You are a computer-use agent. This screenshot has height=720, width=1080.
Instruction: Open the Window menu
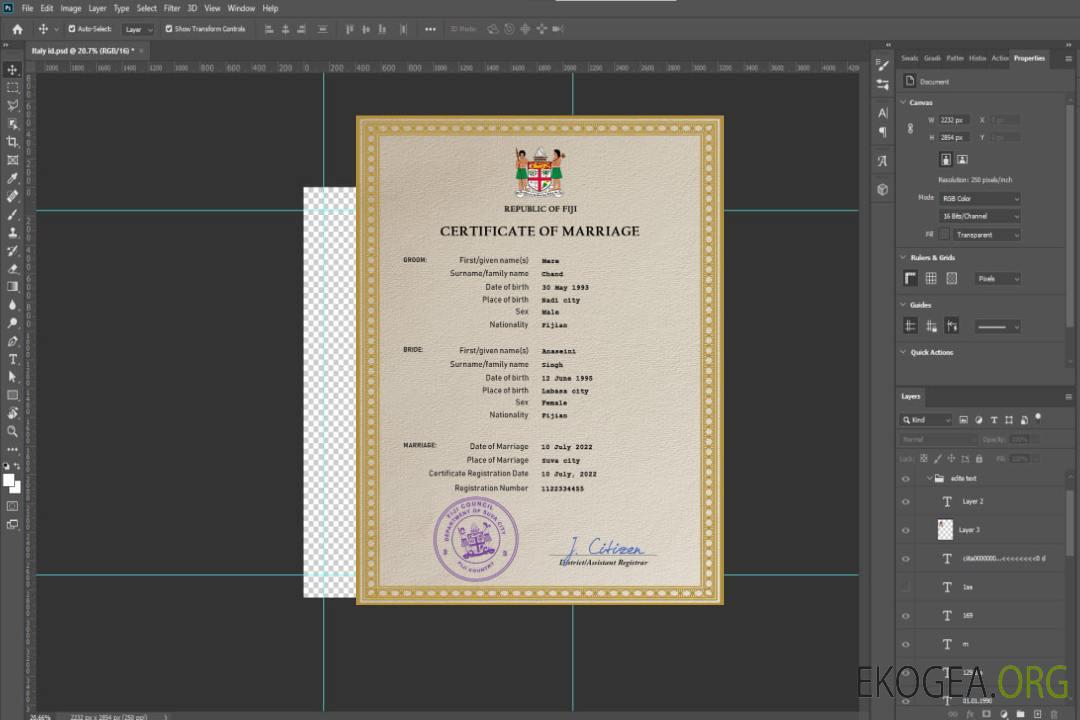[x=241, y=8]
